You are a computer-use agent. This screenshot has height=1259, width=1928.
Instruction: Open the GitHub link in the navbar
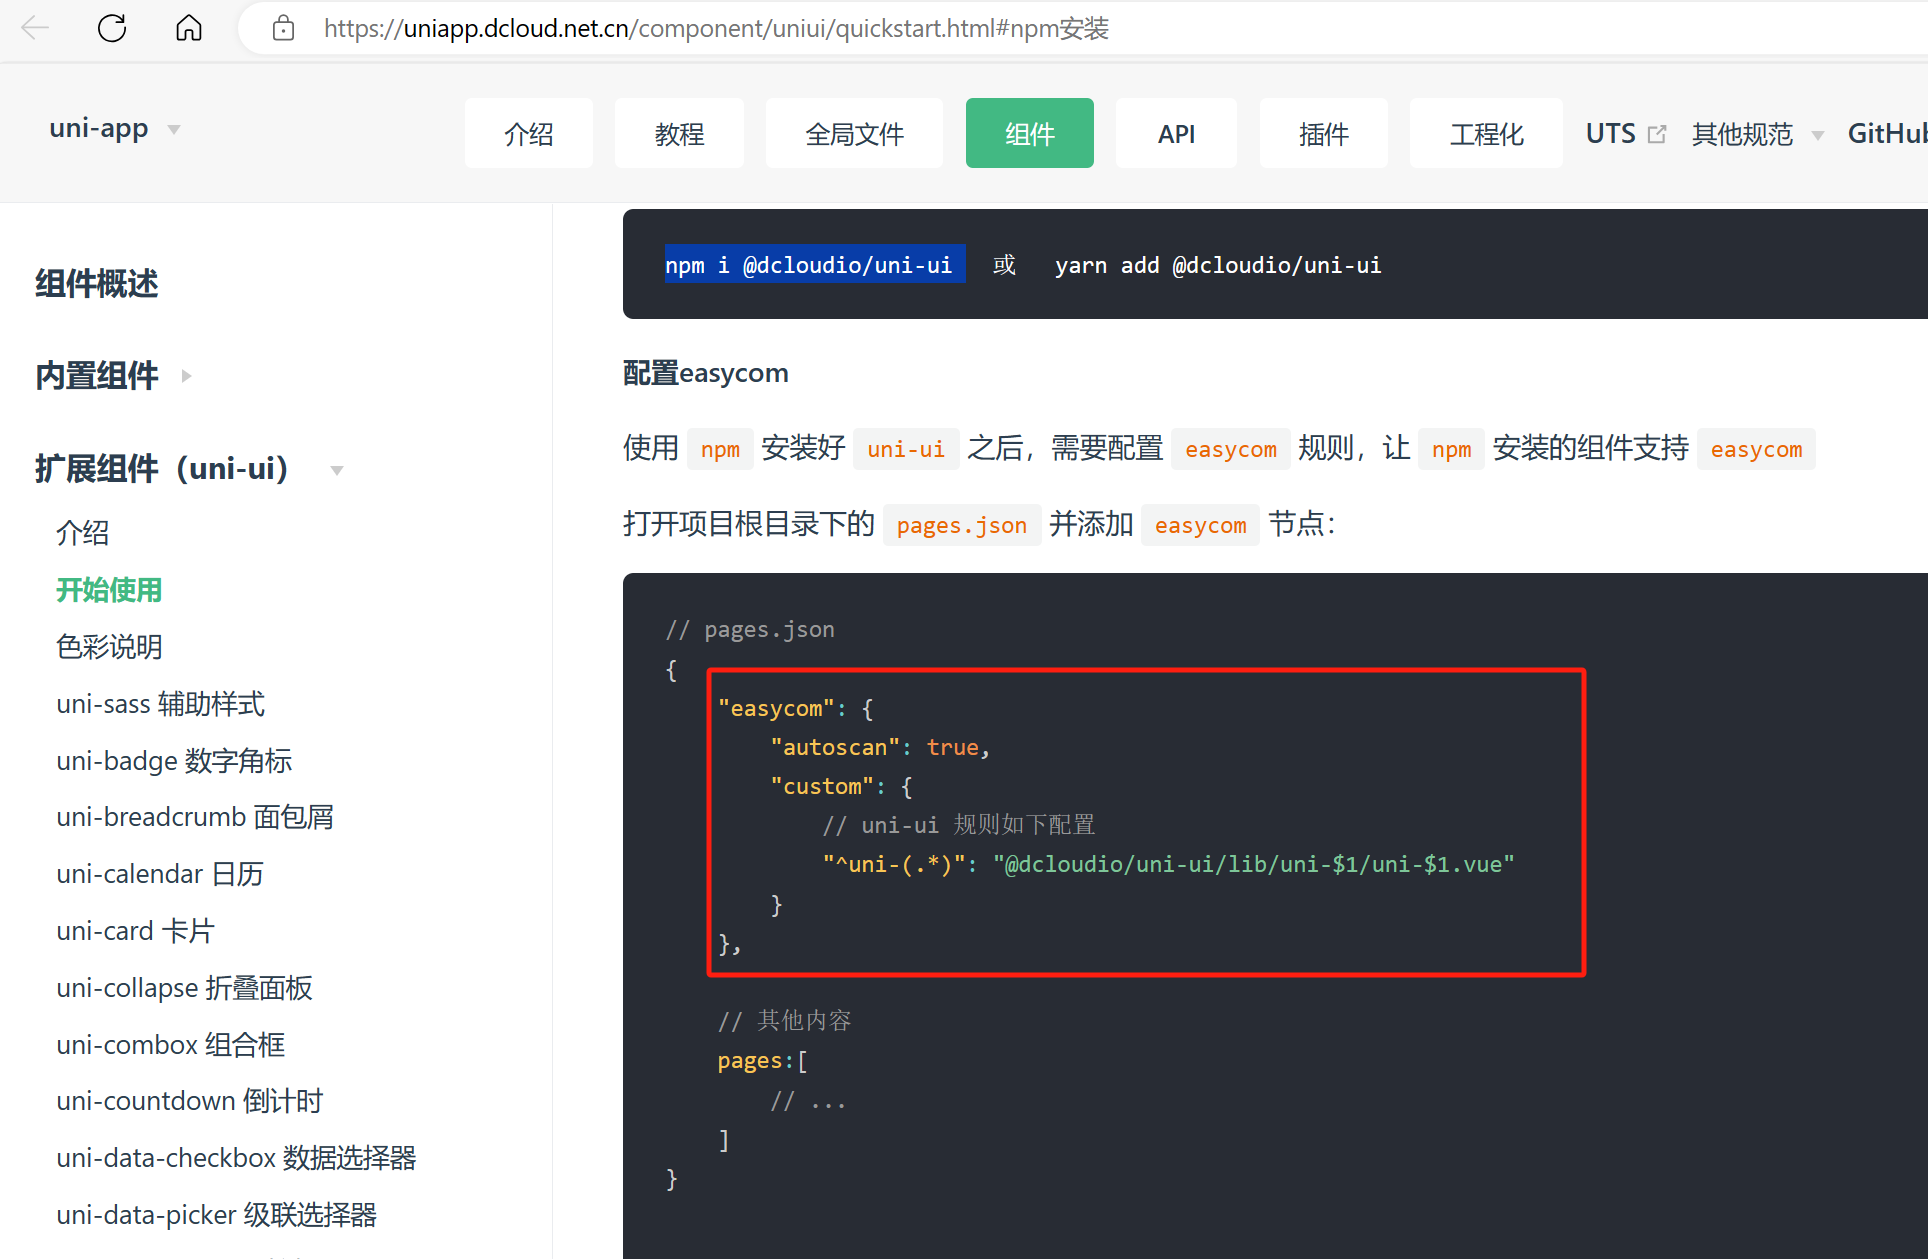[x=1887, y=133]
